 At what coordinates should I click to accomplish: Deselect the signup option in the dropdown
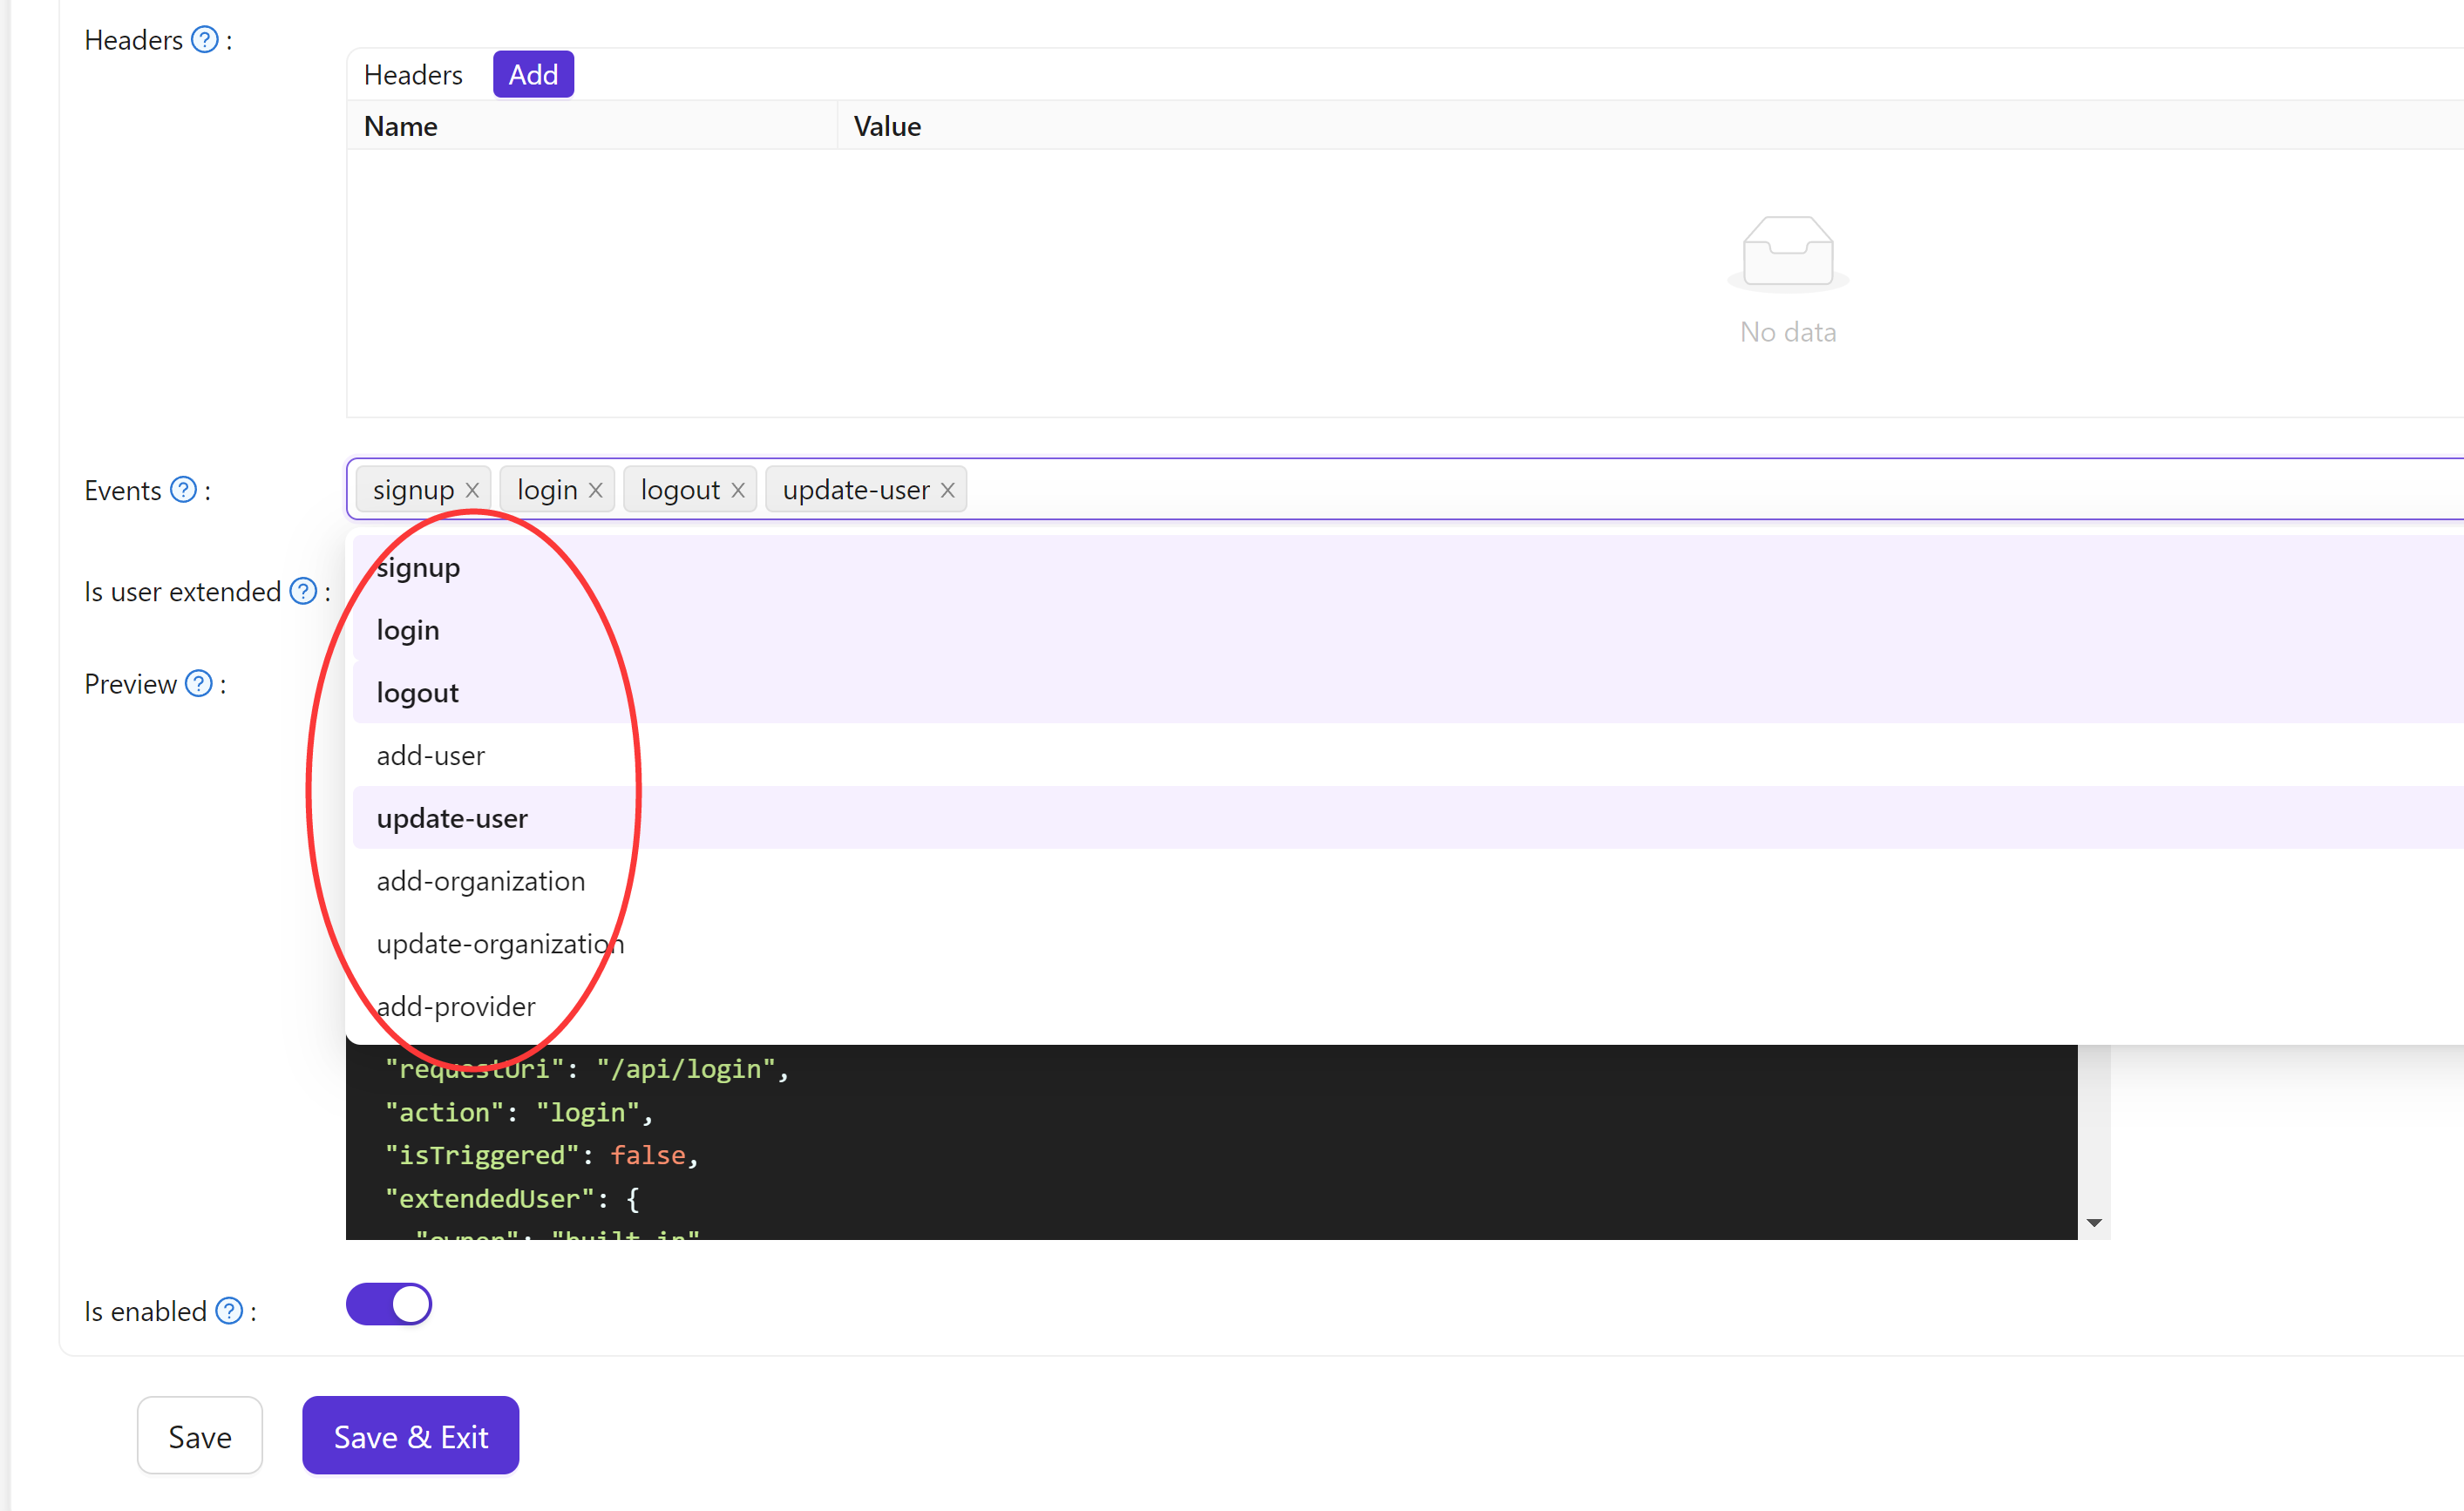pyautogui.click(x=418, y=566)
